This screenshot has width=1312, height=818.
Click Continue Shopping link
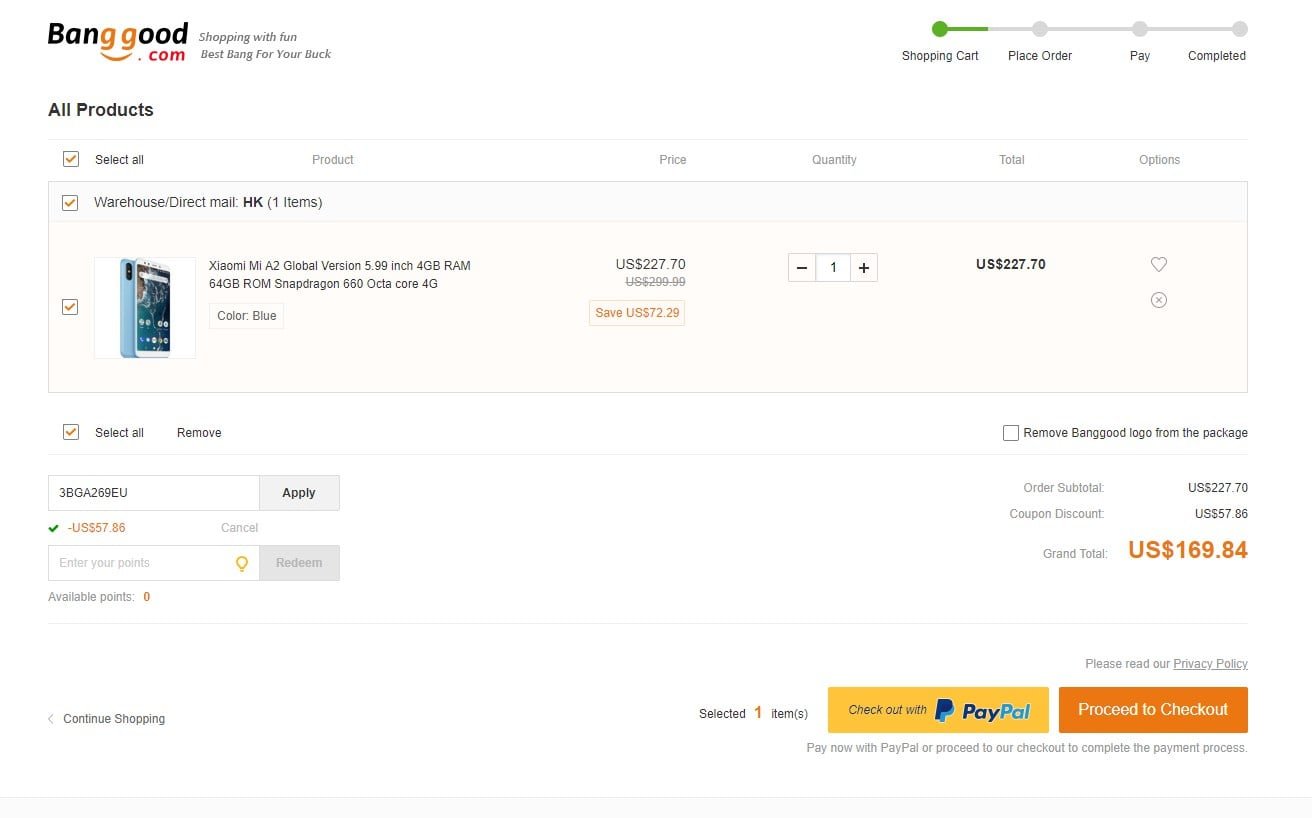(x=114, y=719)
